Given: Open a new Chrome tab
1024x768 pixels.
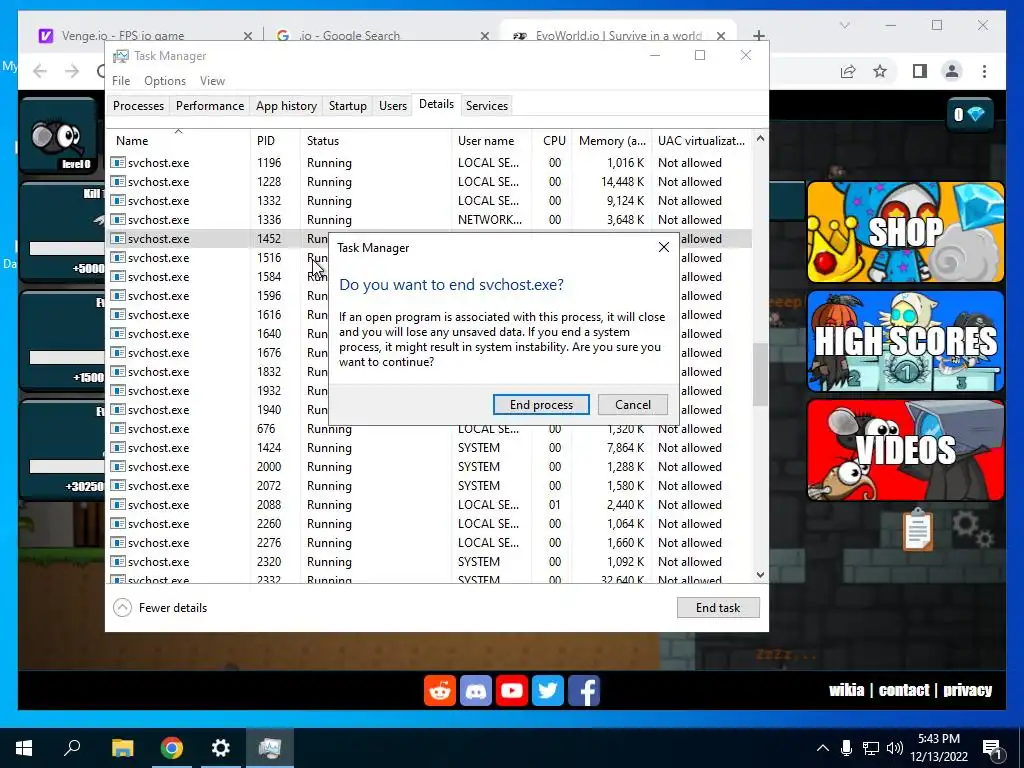Looking at the screenshot, I should 758,35.
